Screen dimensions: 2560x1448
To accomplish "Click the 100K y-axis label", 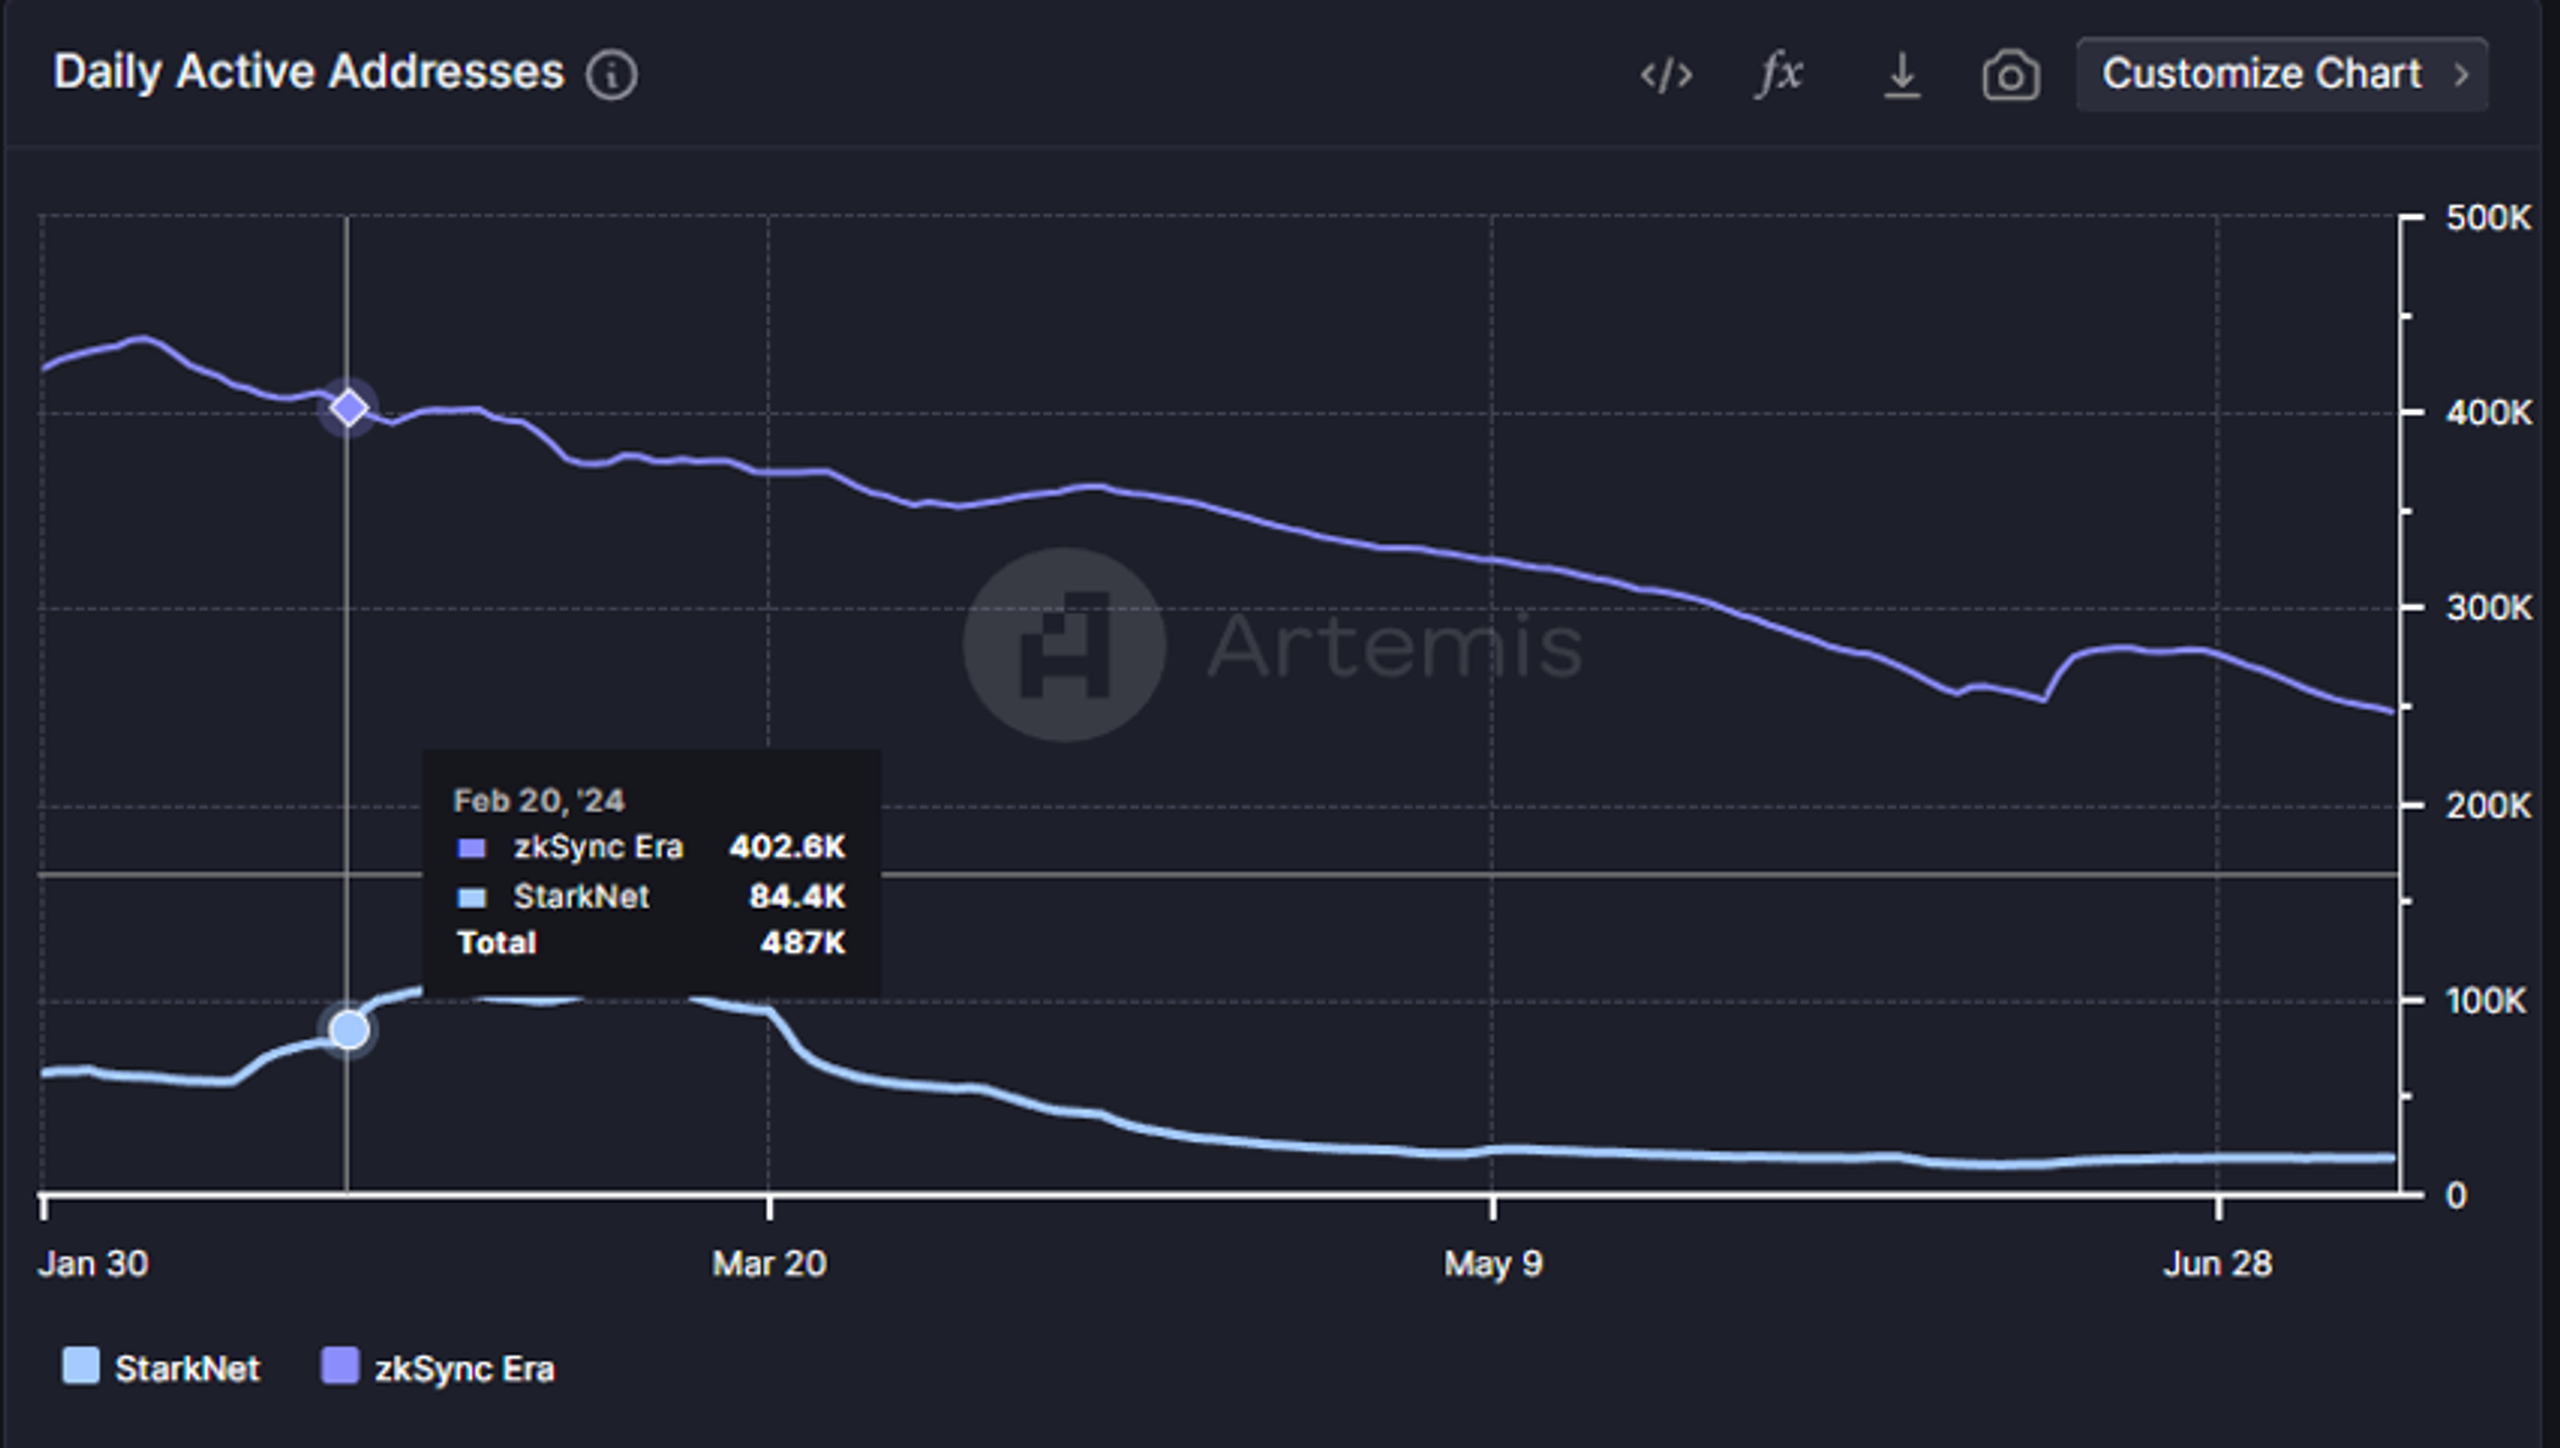I will (x=2486, y=1000).
